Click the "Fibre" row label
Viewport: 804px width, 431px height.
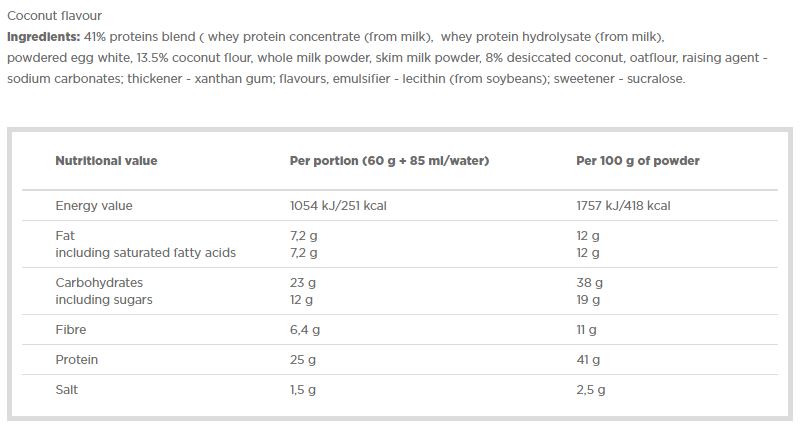[70, 329]
